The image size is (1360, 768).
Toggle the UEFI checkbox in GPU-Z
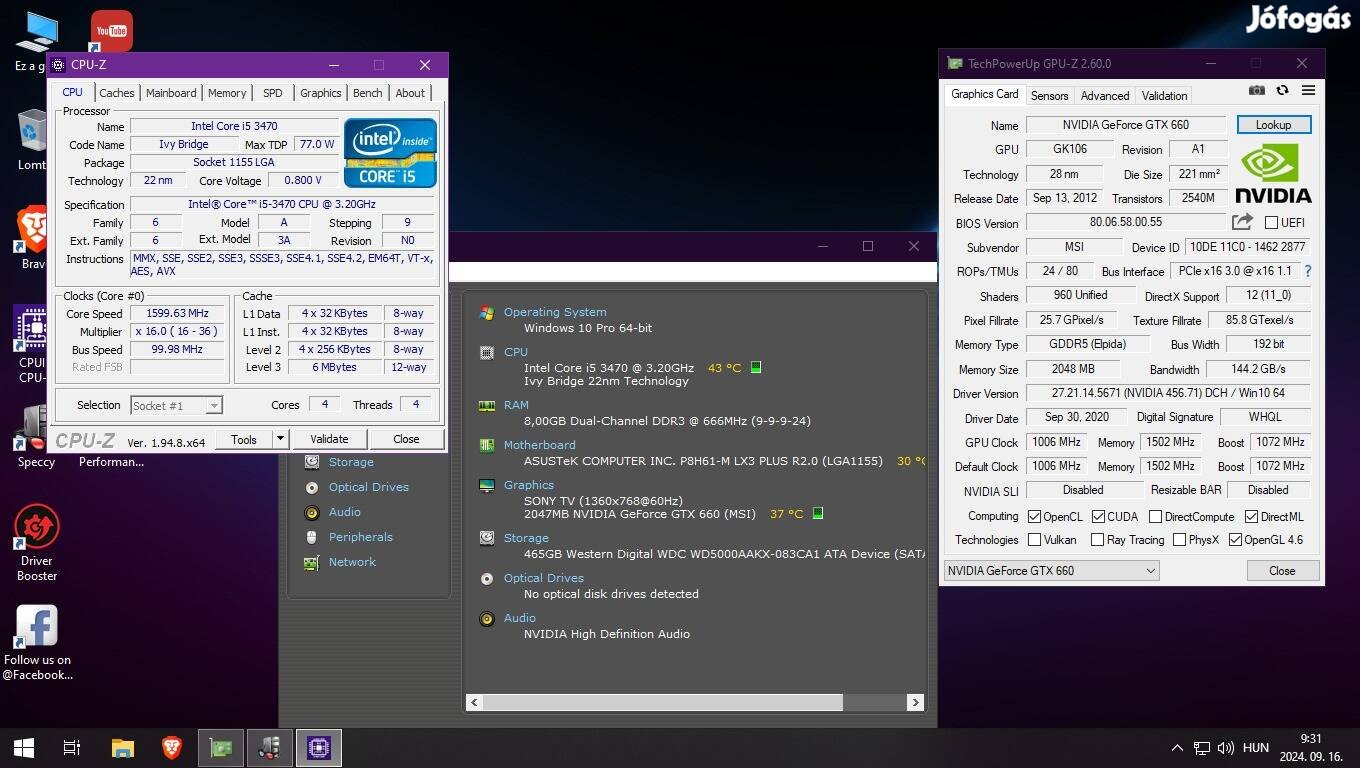click(1271, 222)
